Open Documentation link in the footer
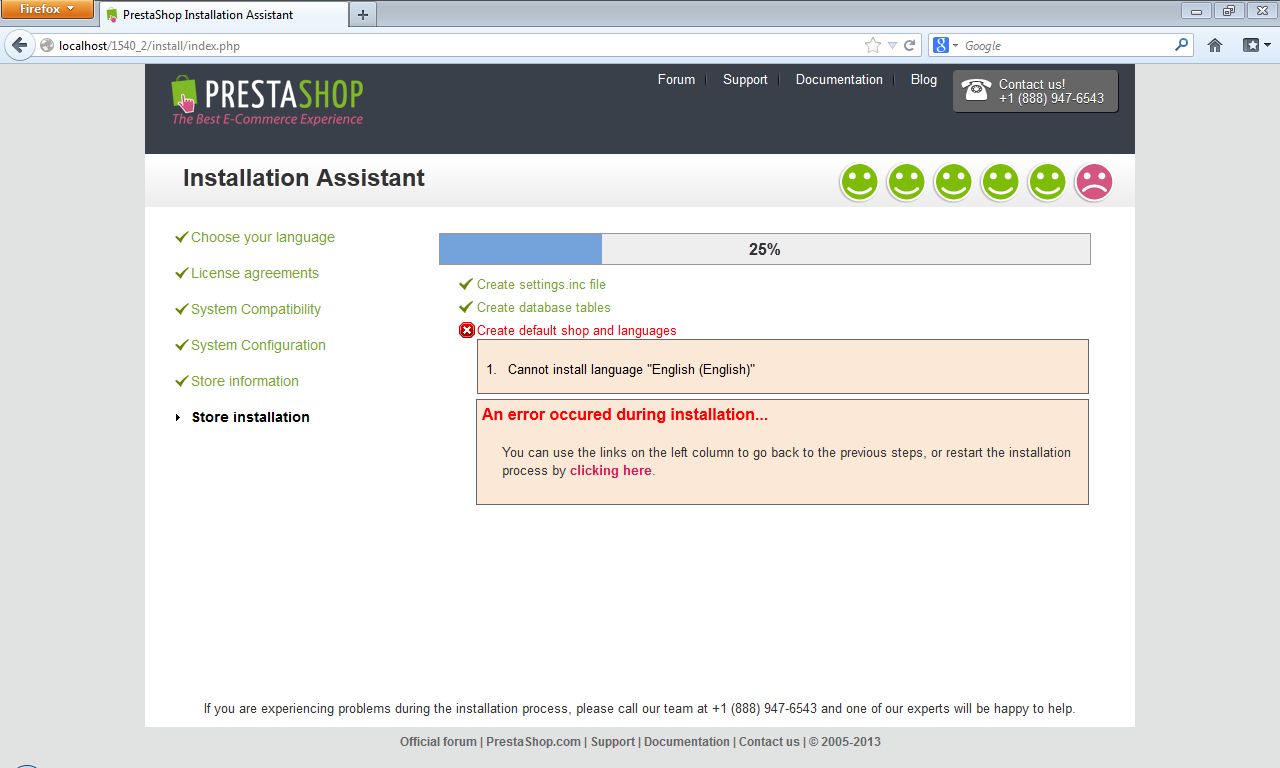 click(687, 742)
